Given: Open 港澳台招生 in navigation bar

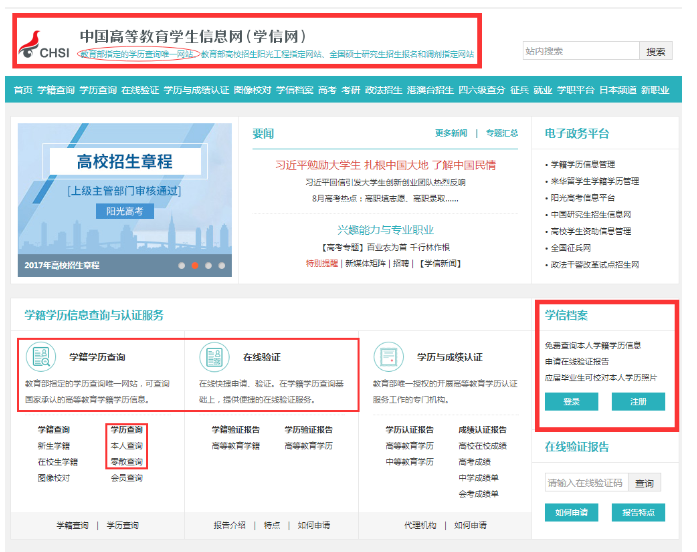Looking at the screenshot, I should tap(430, 90).
